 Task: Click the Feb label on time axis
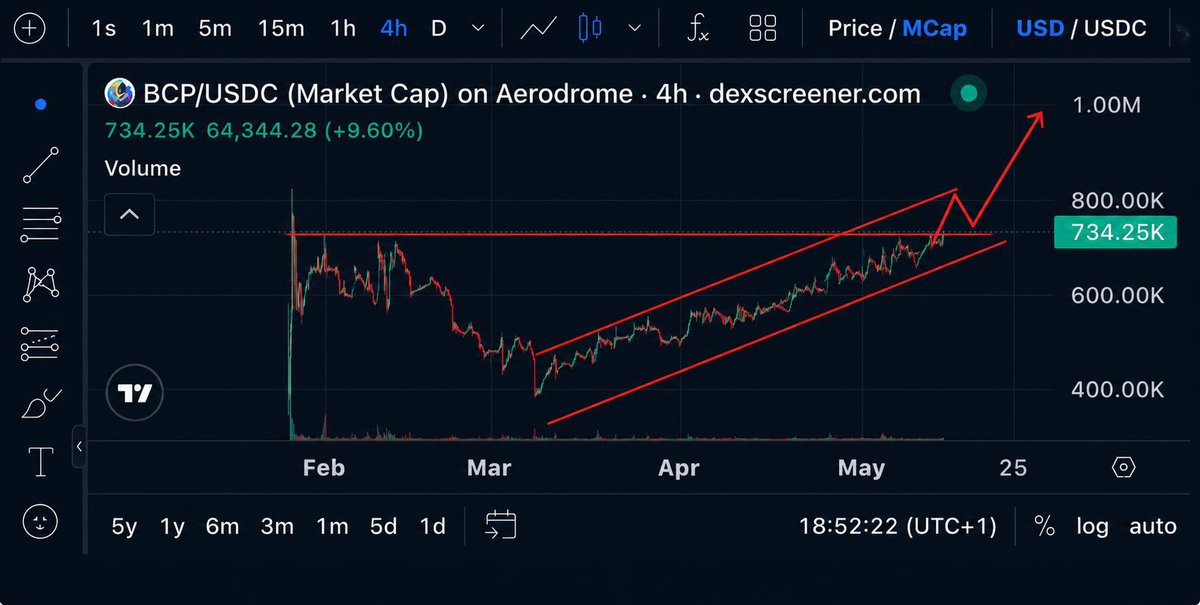323,468
